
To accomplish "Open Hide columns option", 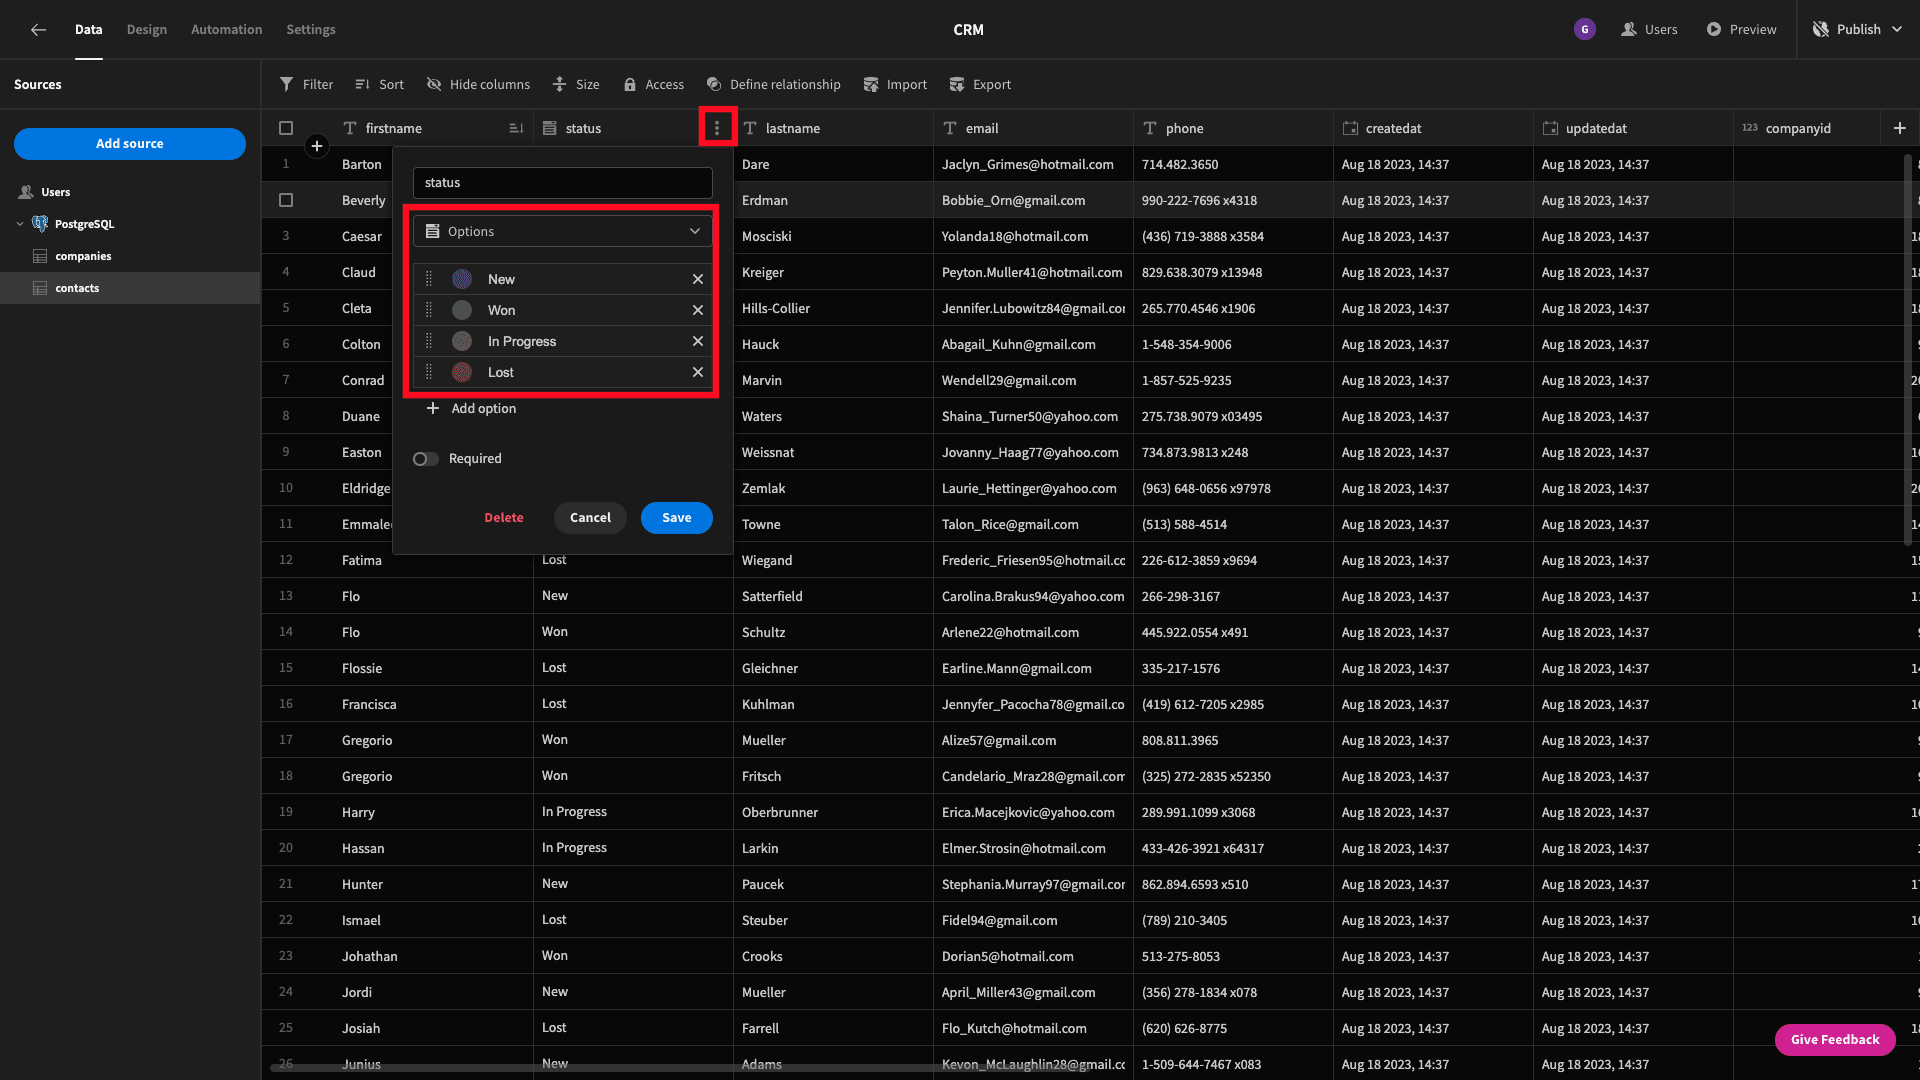I will [478, 84].
